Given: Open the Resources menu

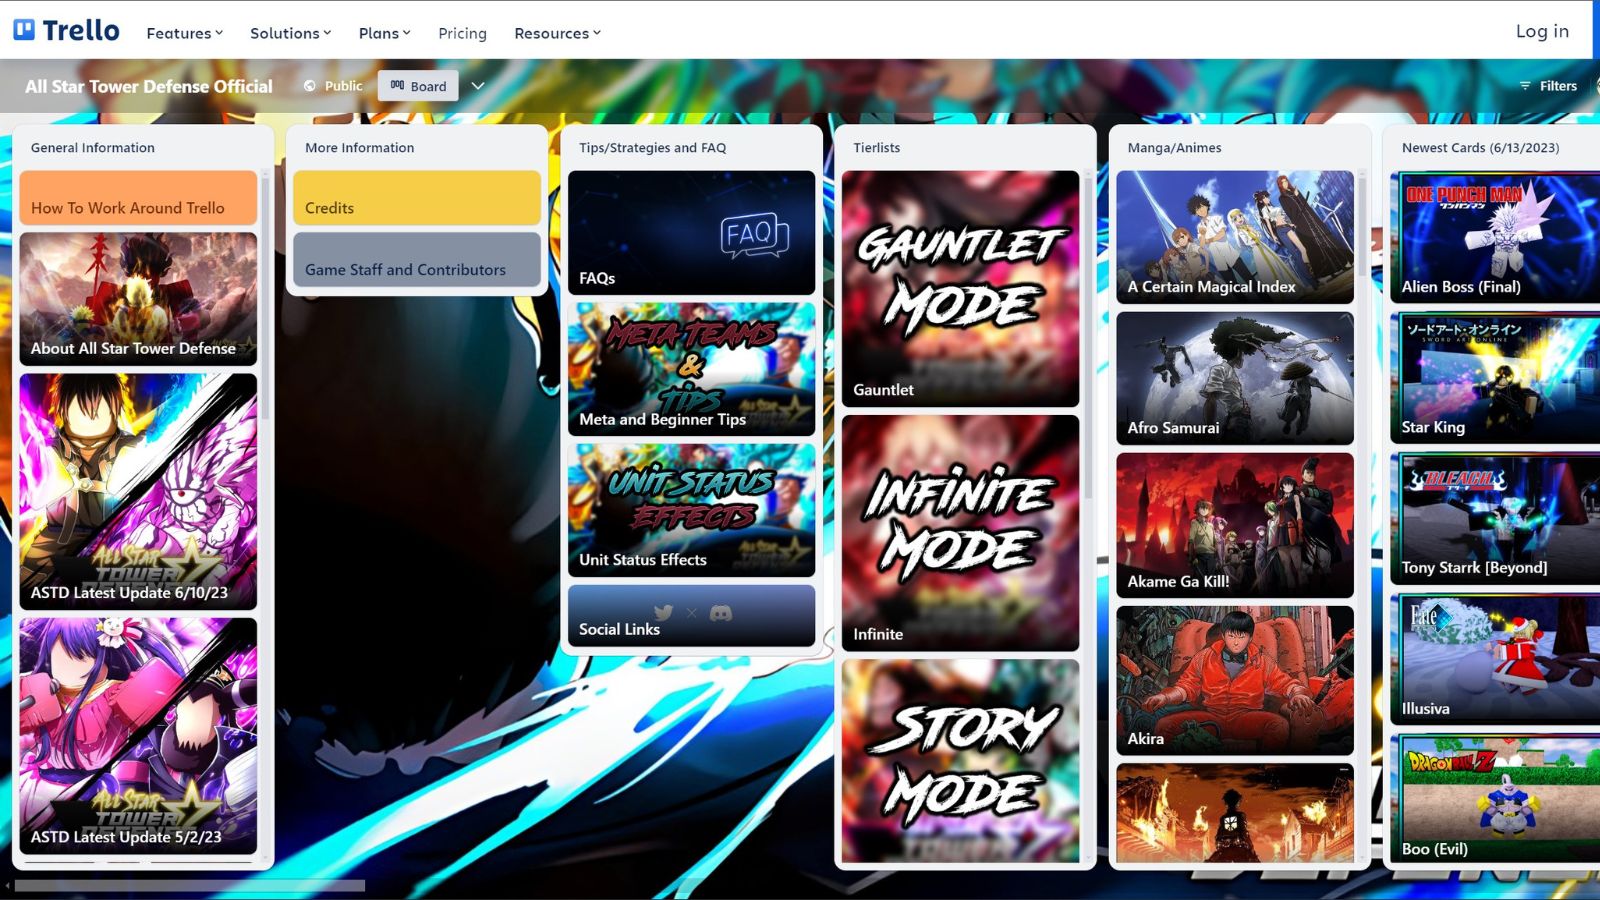Looking at the screenshot, I should [557, 33].
